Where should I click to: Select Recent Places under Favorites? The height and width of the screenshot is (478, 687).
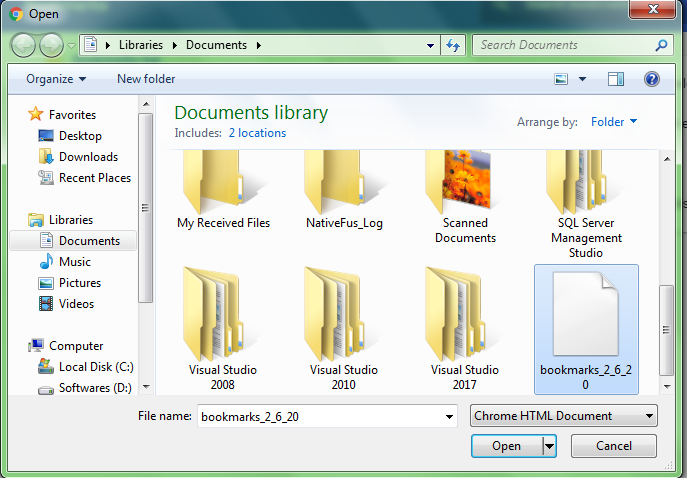click(x=85, y=178)
